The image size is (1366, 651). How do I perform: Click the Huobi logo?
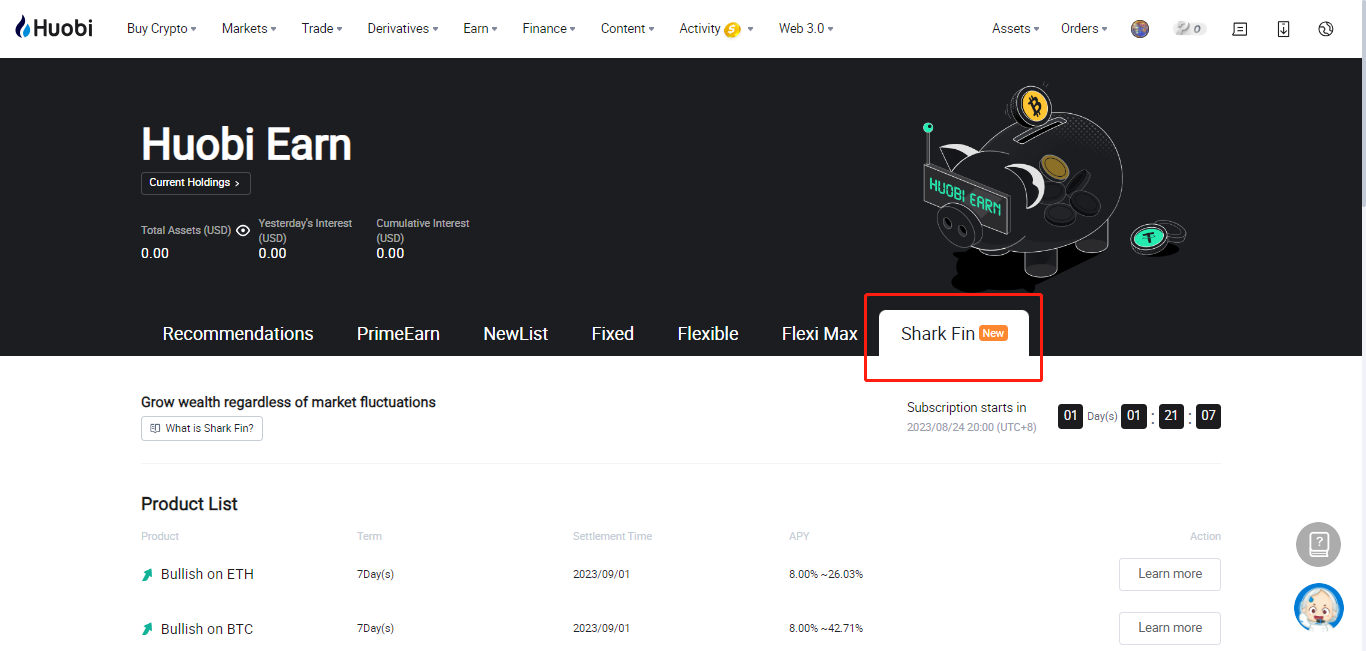tap(54, 28)
